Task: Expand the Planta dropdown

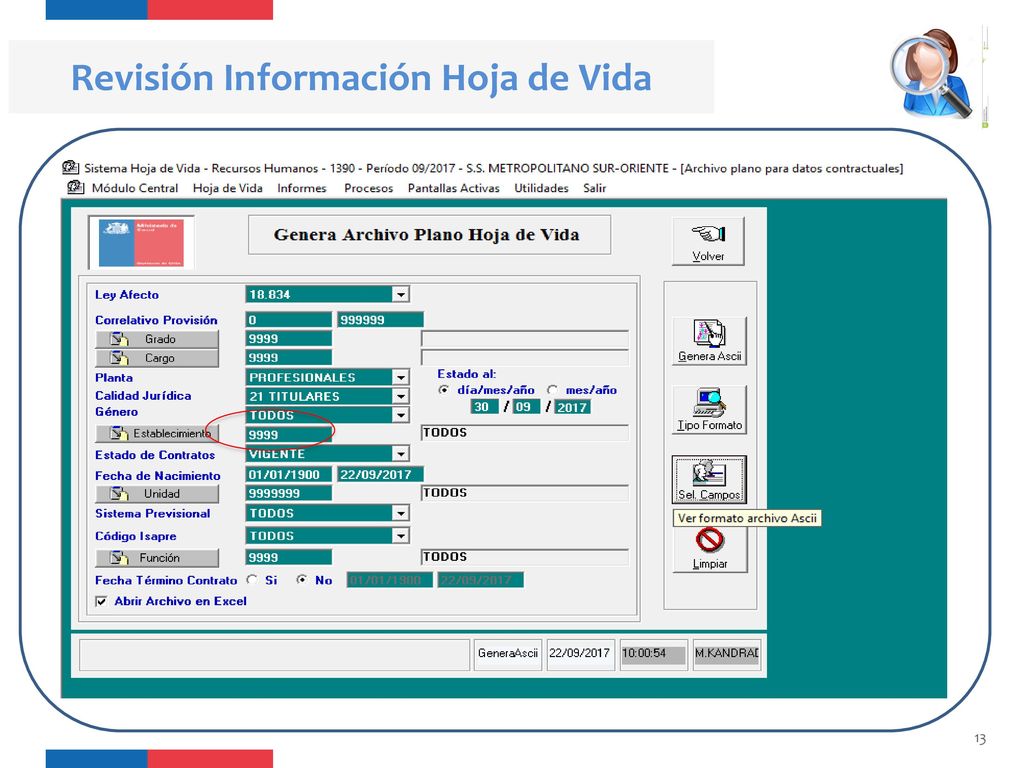Action: (400, 377)
